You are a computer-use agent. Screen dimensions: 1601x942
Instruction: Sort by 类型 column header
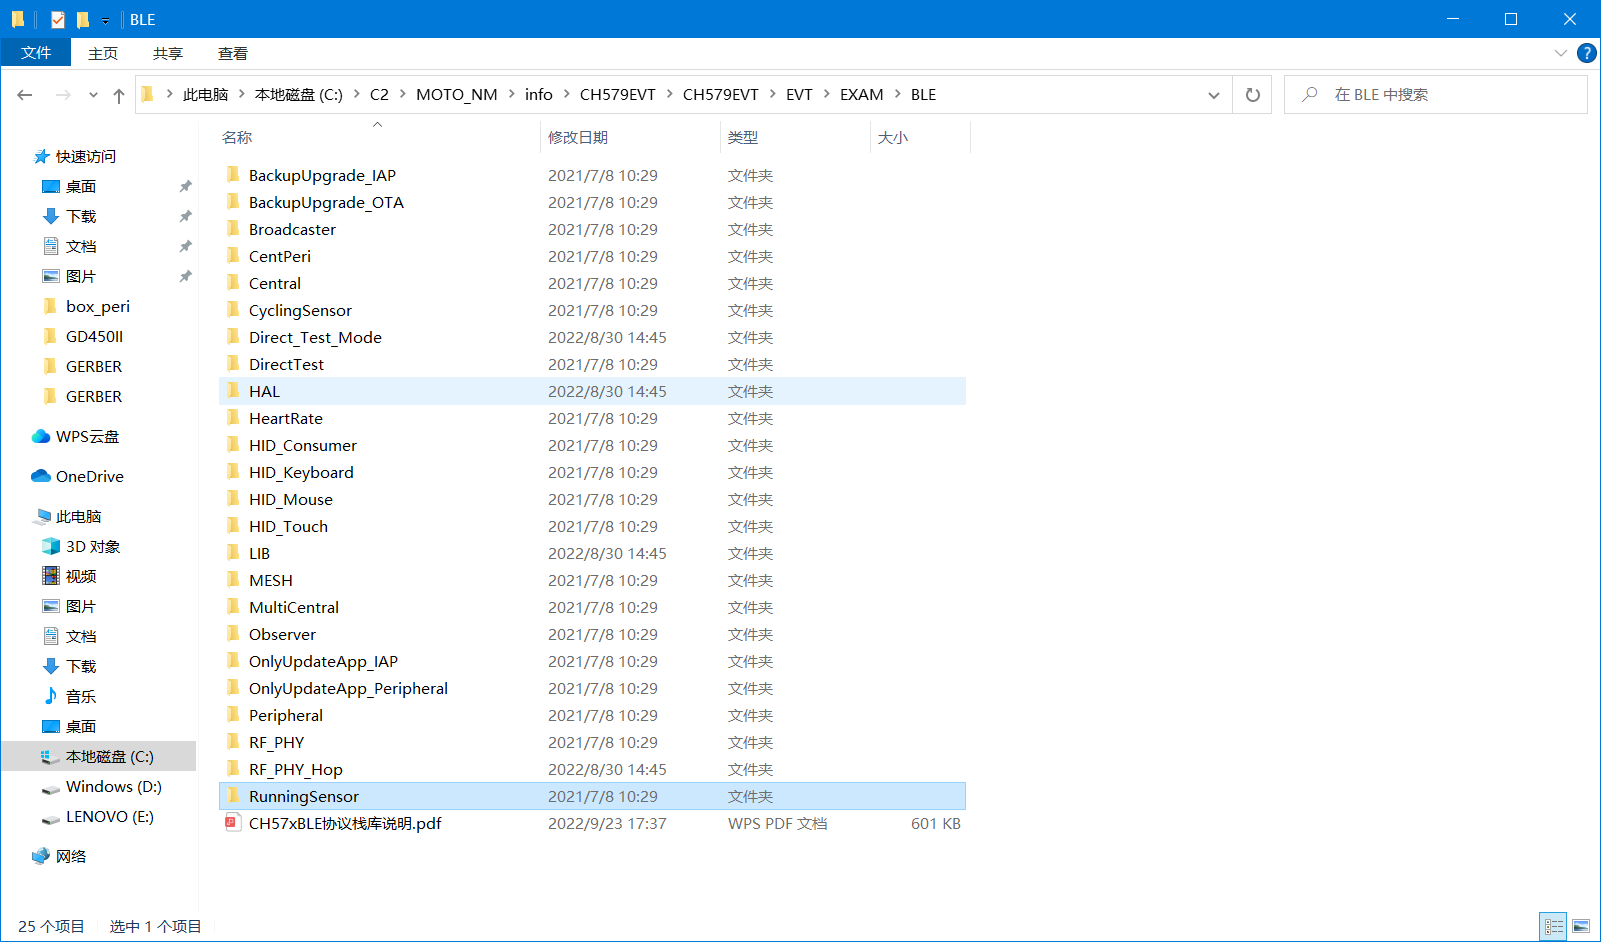tap(795, 137)
